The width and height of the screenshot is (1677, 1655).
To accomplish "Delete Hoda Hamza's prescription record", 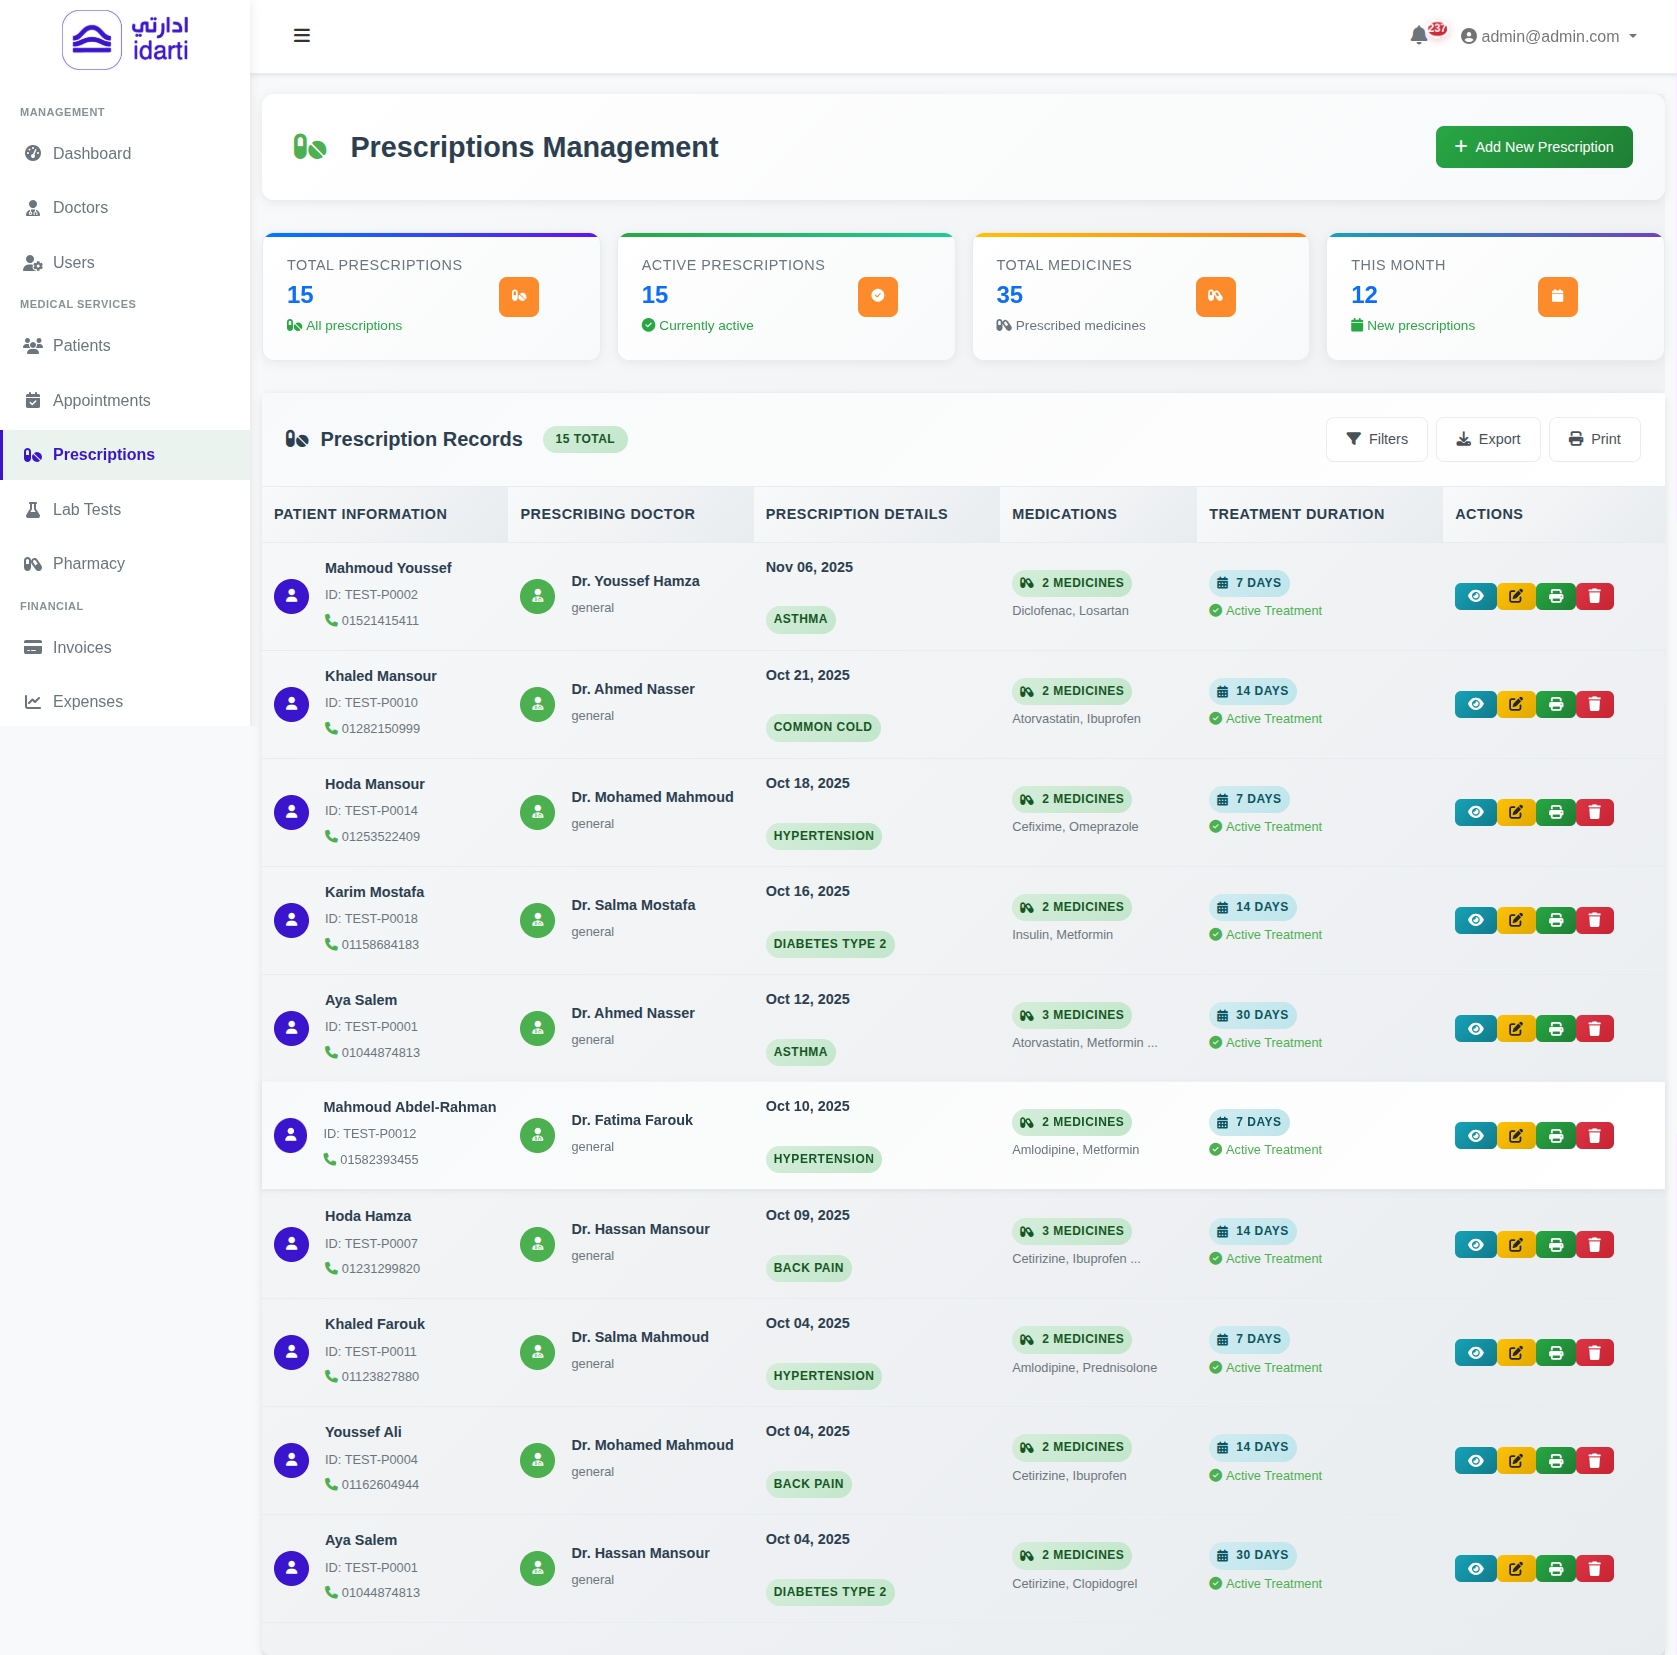I will pyautogui.click(x=1594, y=1245).
